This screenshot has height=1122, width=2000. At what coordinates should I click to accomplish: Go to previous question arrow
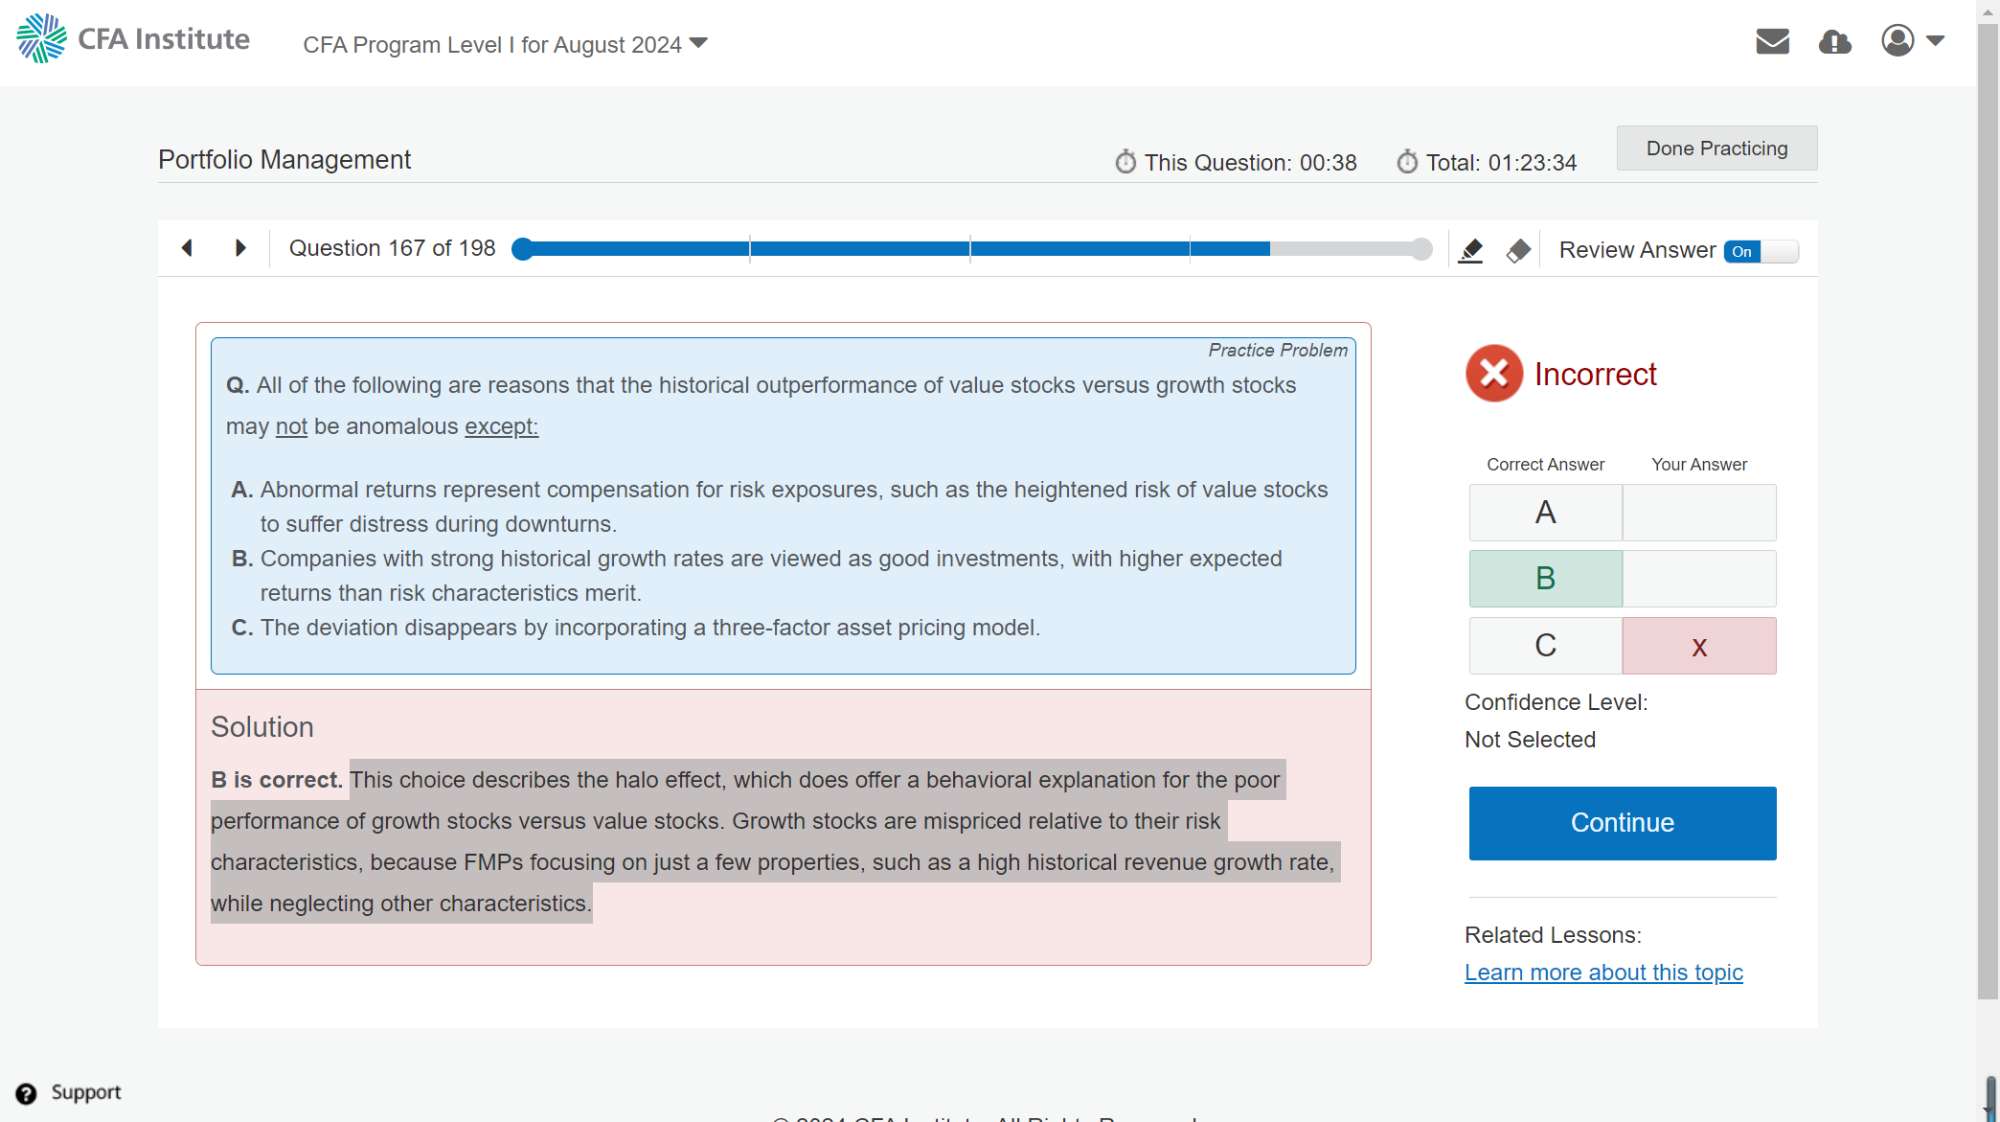187,248
